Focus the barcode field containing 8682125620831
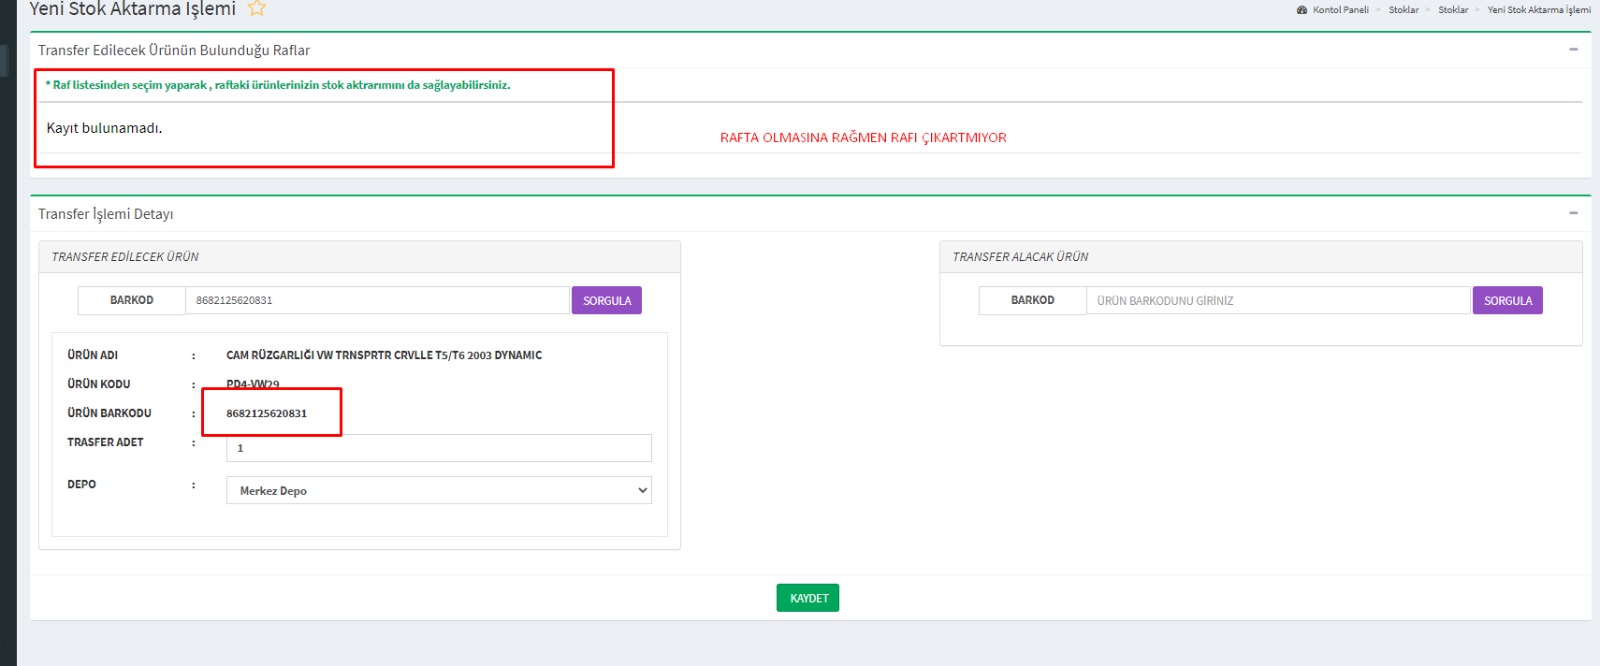 [x=377, y=300]
